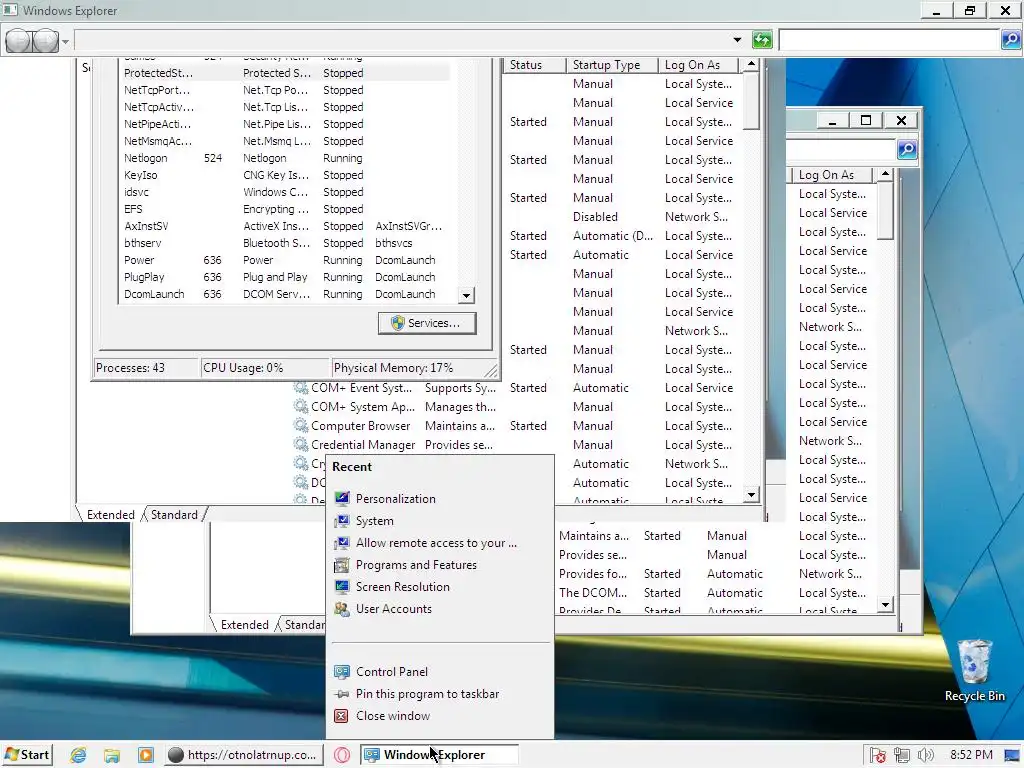
Task: Click the COM+ System Application gear icon
Action: 300,406
